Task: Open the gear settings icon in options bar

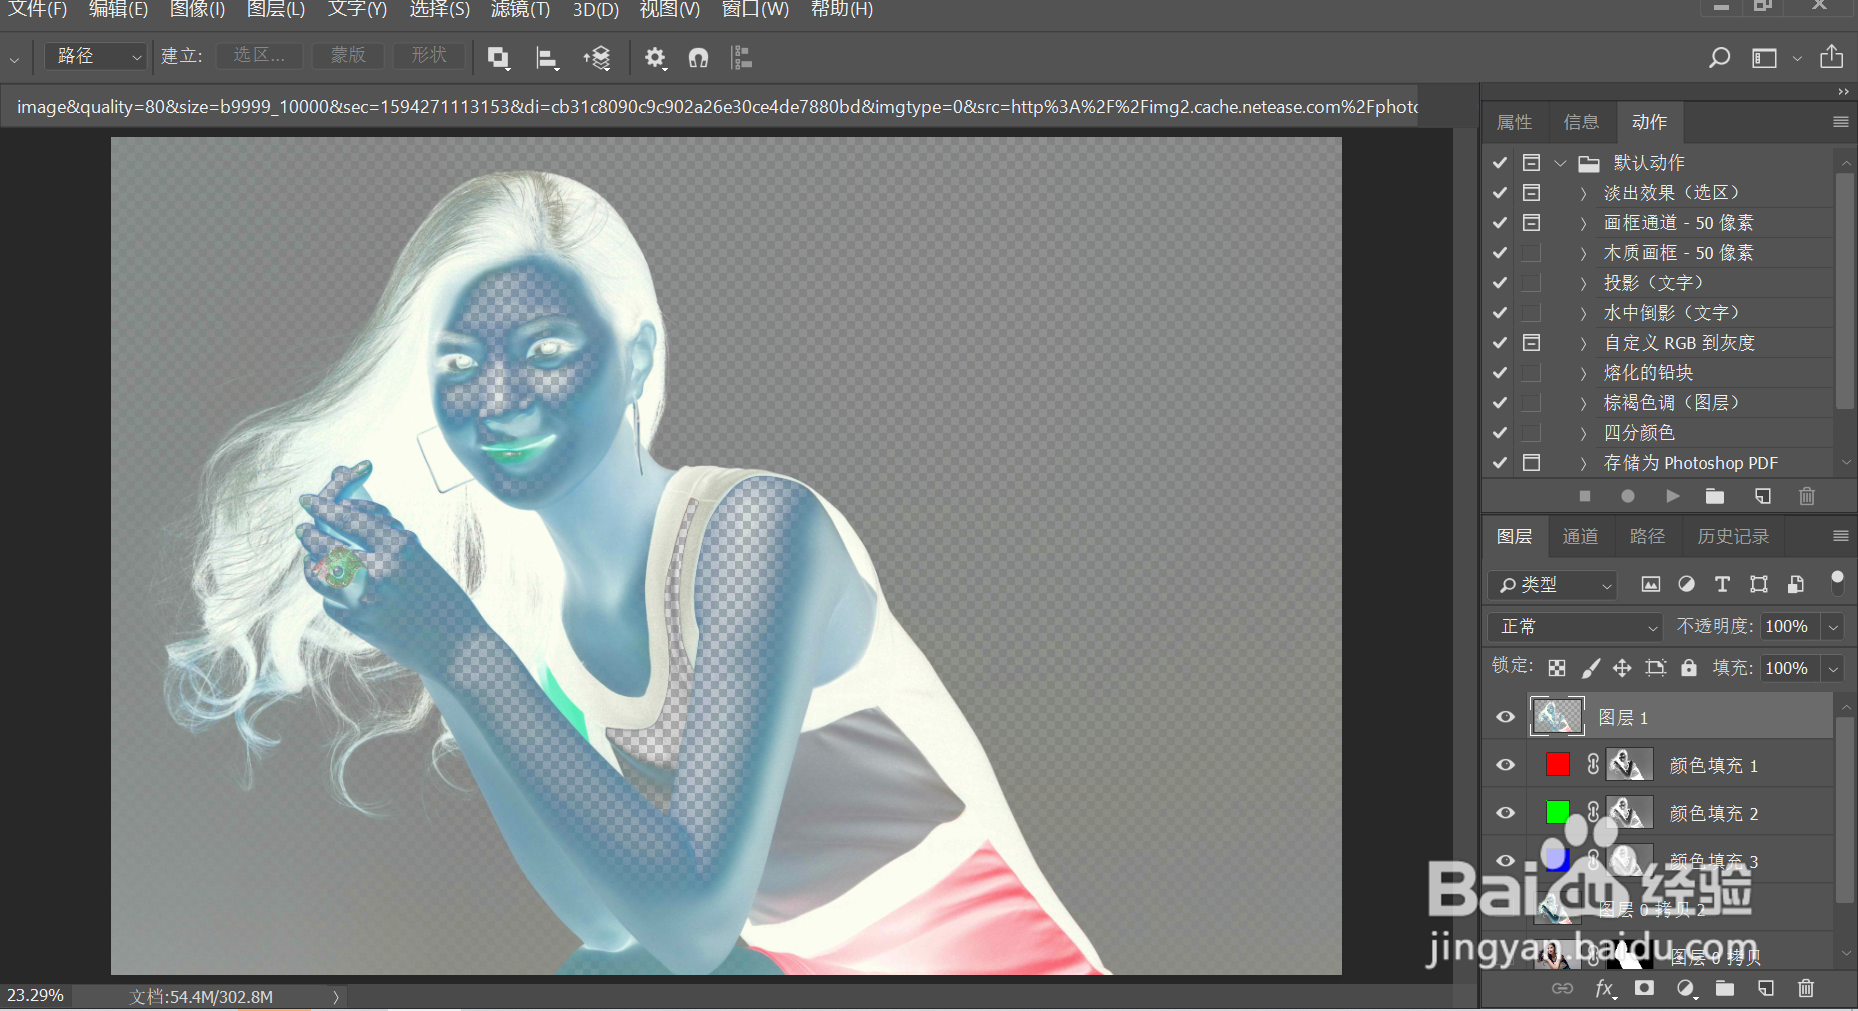Action: [x=655, y=58]
